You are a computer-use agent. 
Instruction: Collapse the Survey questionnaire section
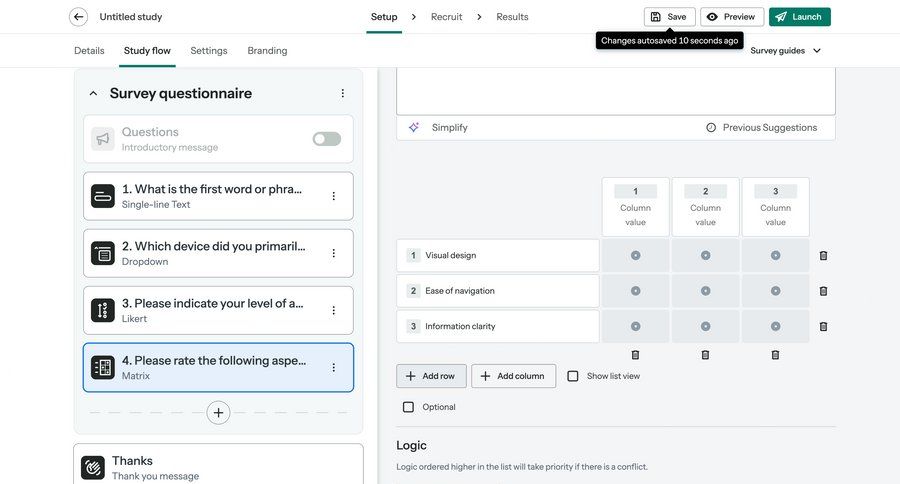click(93, 93)
